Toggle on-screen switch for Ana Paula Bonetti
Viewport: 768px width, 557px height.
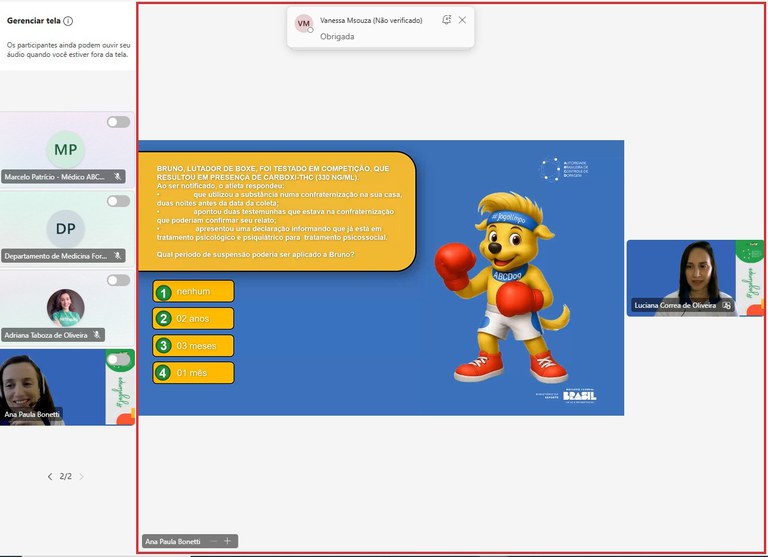(118, 359)
